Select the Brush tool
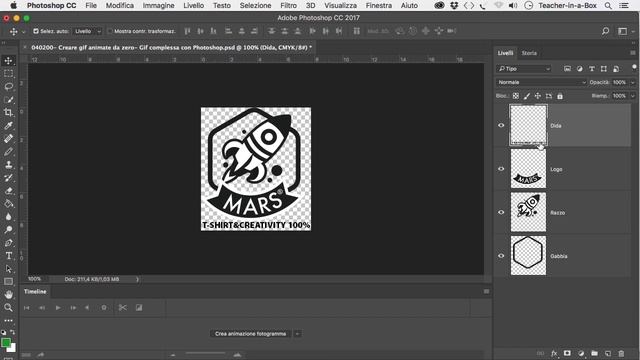Image resolution: width=640 pixels, height=360 pixels. click(x=8, y=152)
